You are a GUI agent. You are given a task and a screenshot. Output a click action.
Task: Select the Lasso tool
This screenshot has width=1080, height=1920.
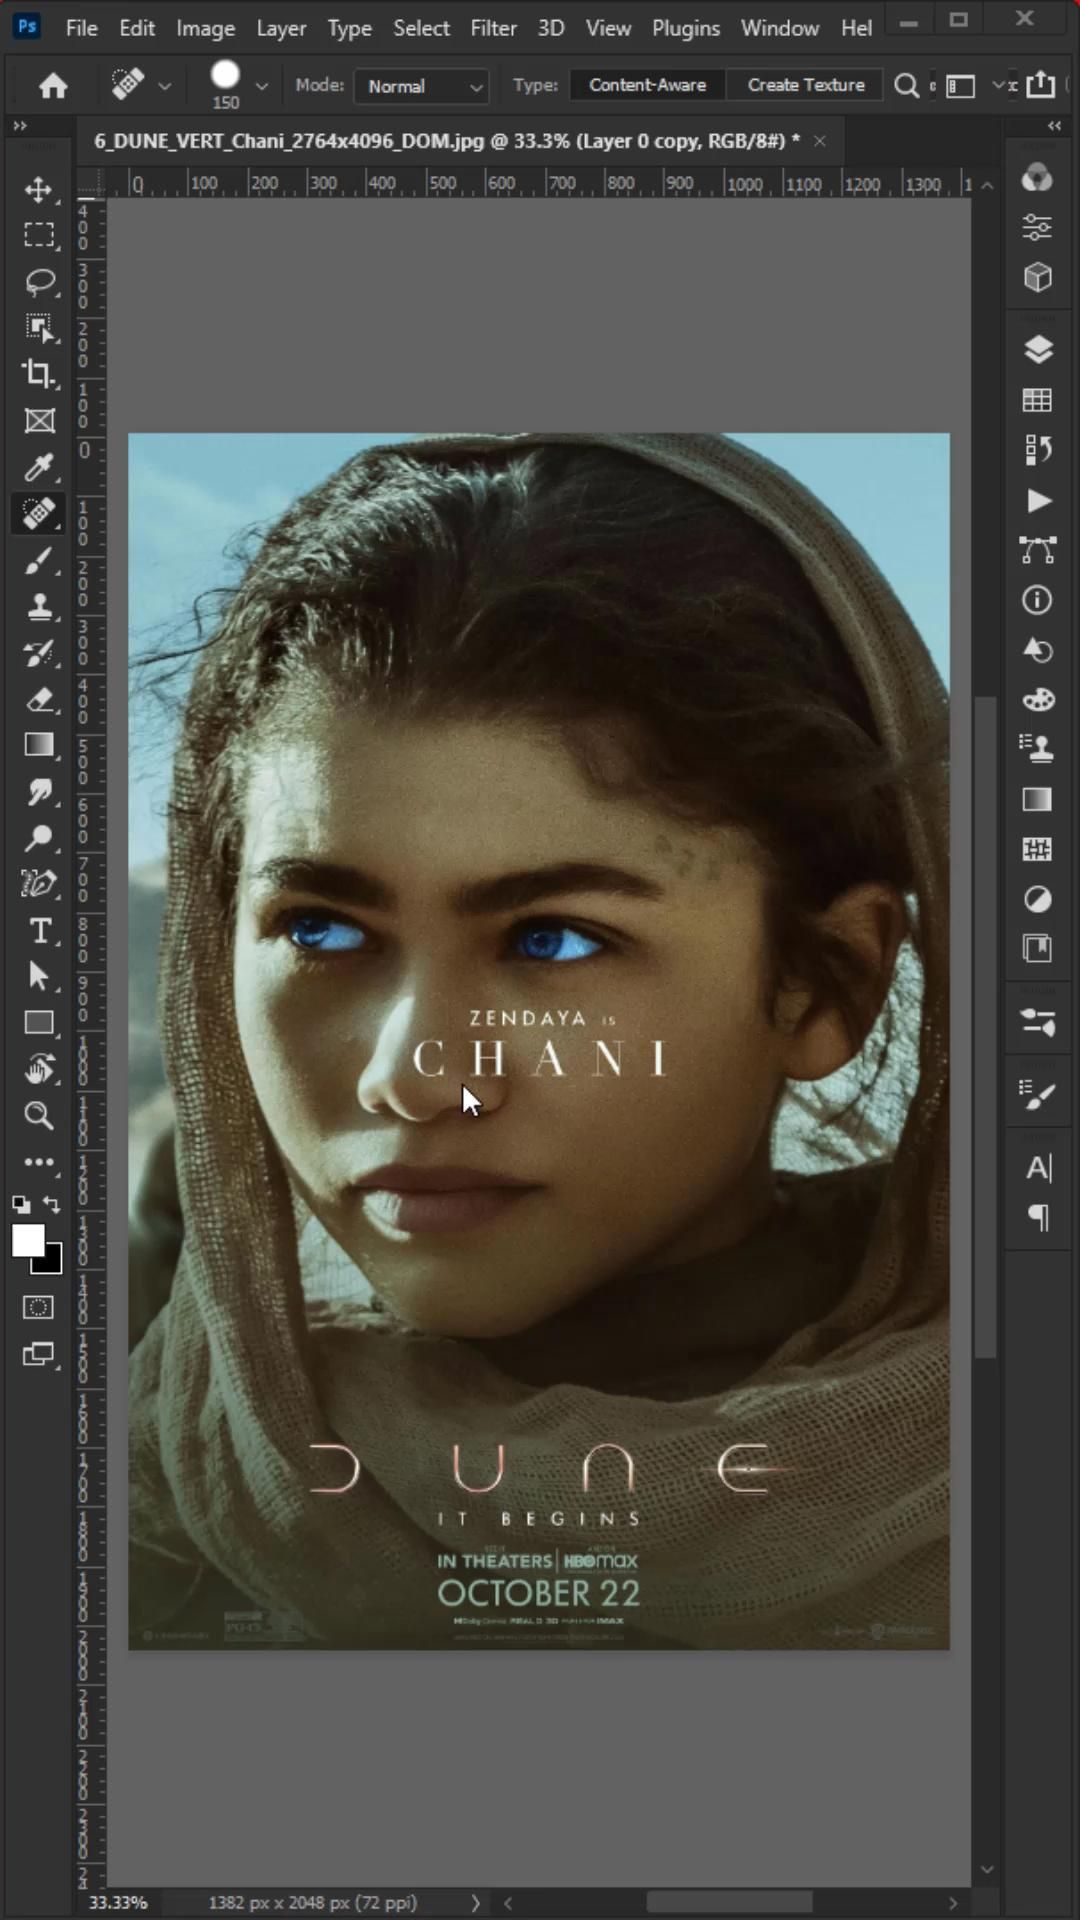(39, 282)
